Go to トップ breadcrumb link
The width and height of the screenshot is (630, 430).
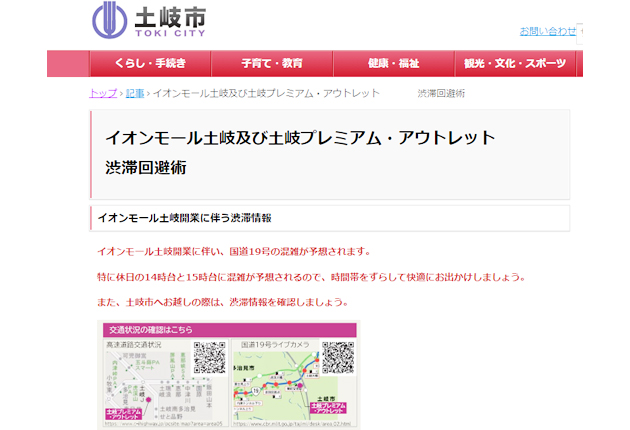(103, 93)
